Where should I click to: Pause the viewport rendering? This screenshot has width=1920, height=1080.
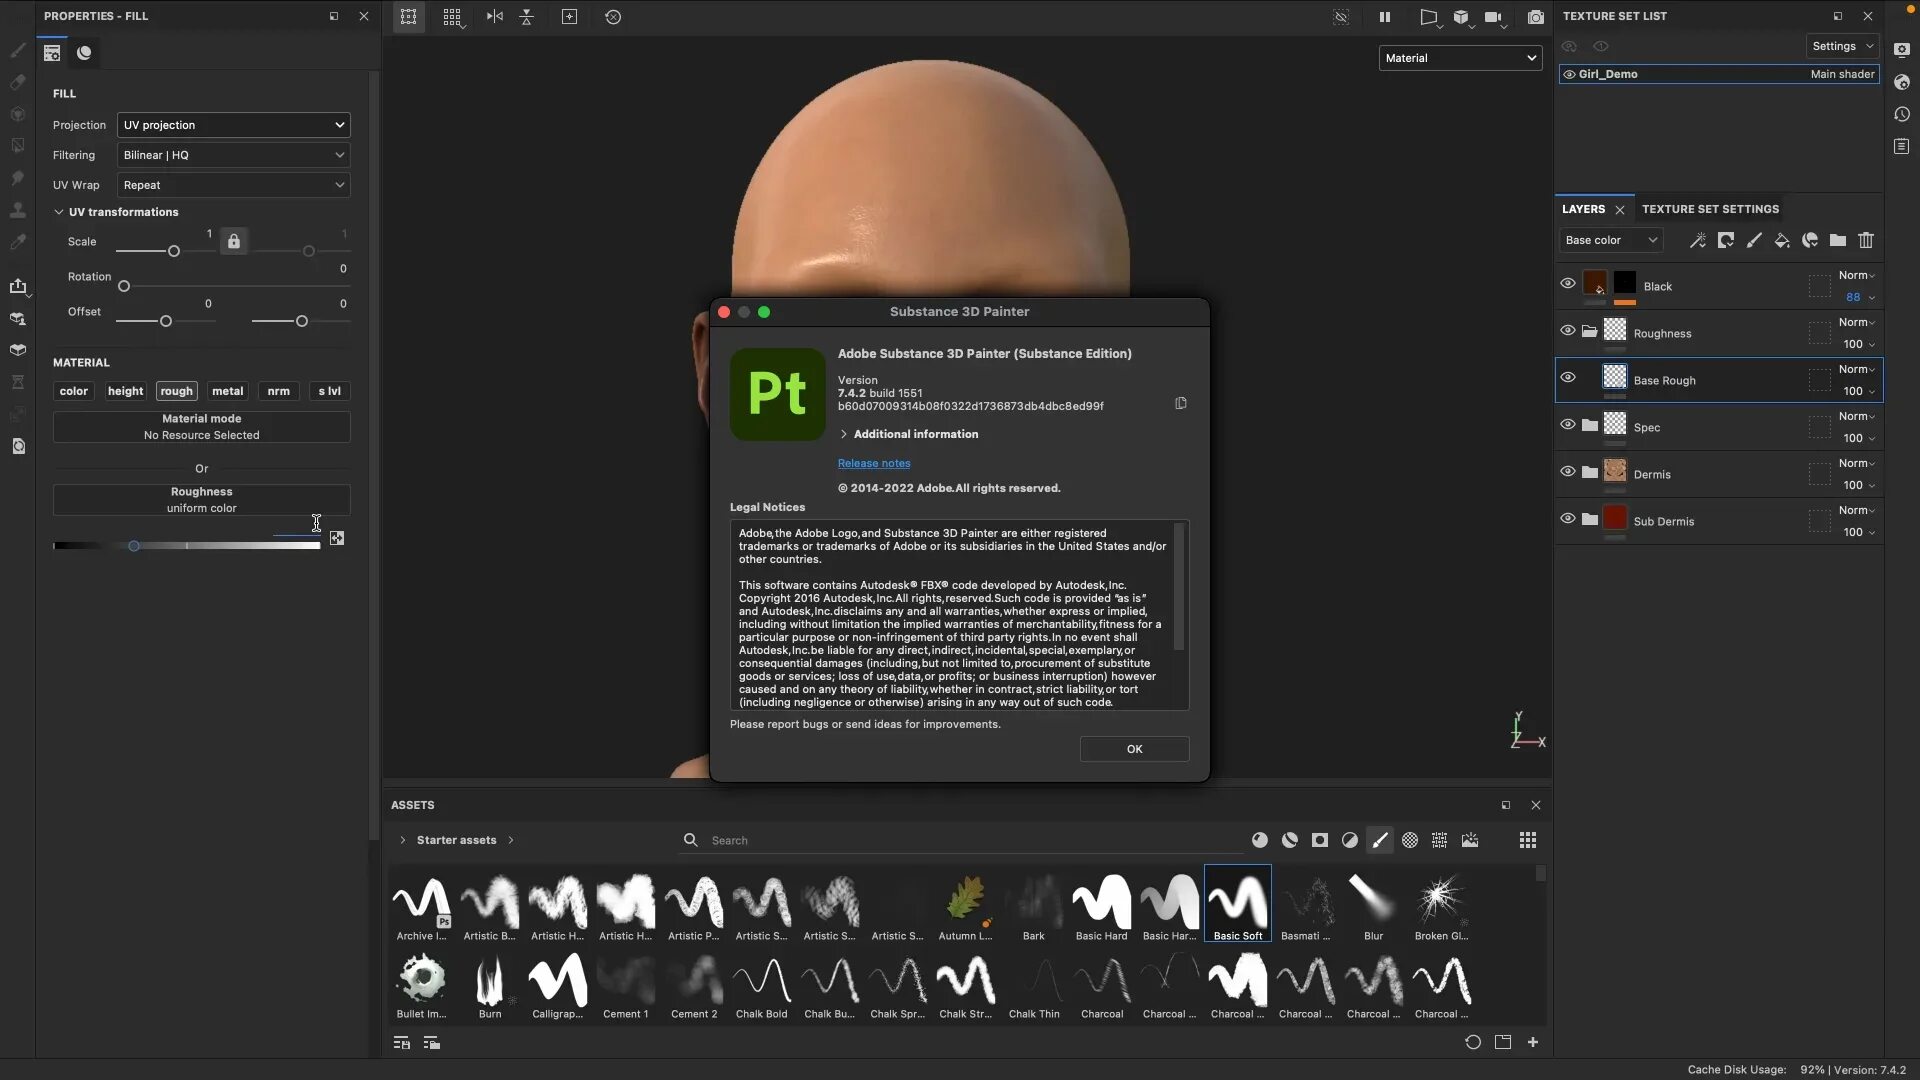point(1385,17)
